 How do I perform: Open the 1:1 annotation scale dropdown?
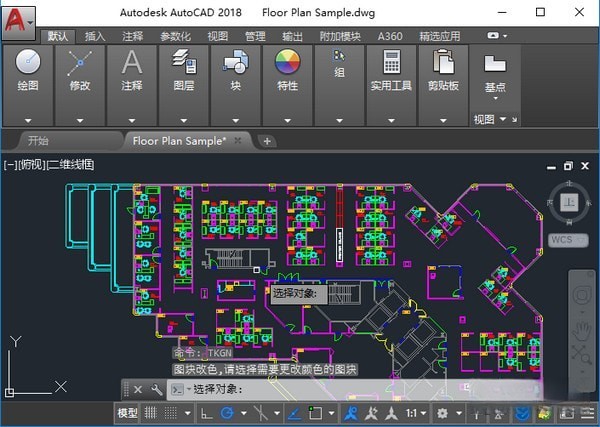point(418,413)
